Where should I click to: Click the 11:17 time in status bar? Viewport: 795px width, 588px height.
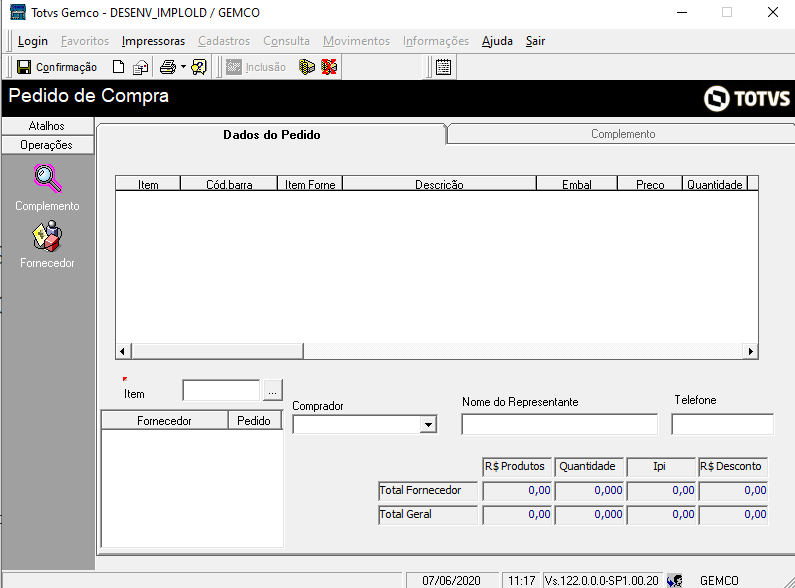tap(522, 580)
